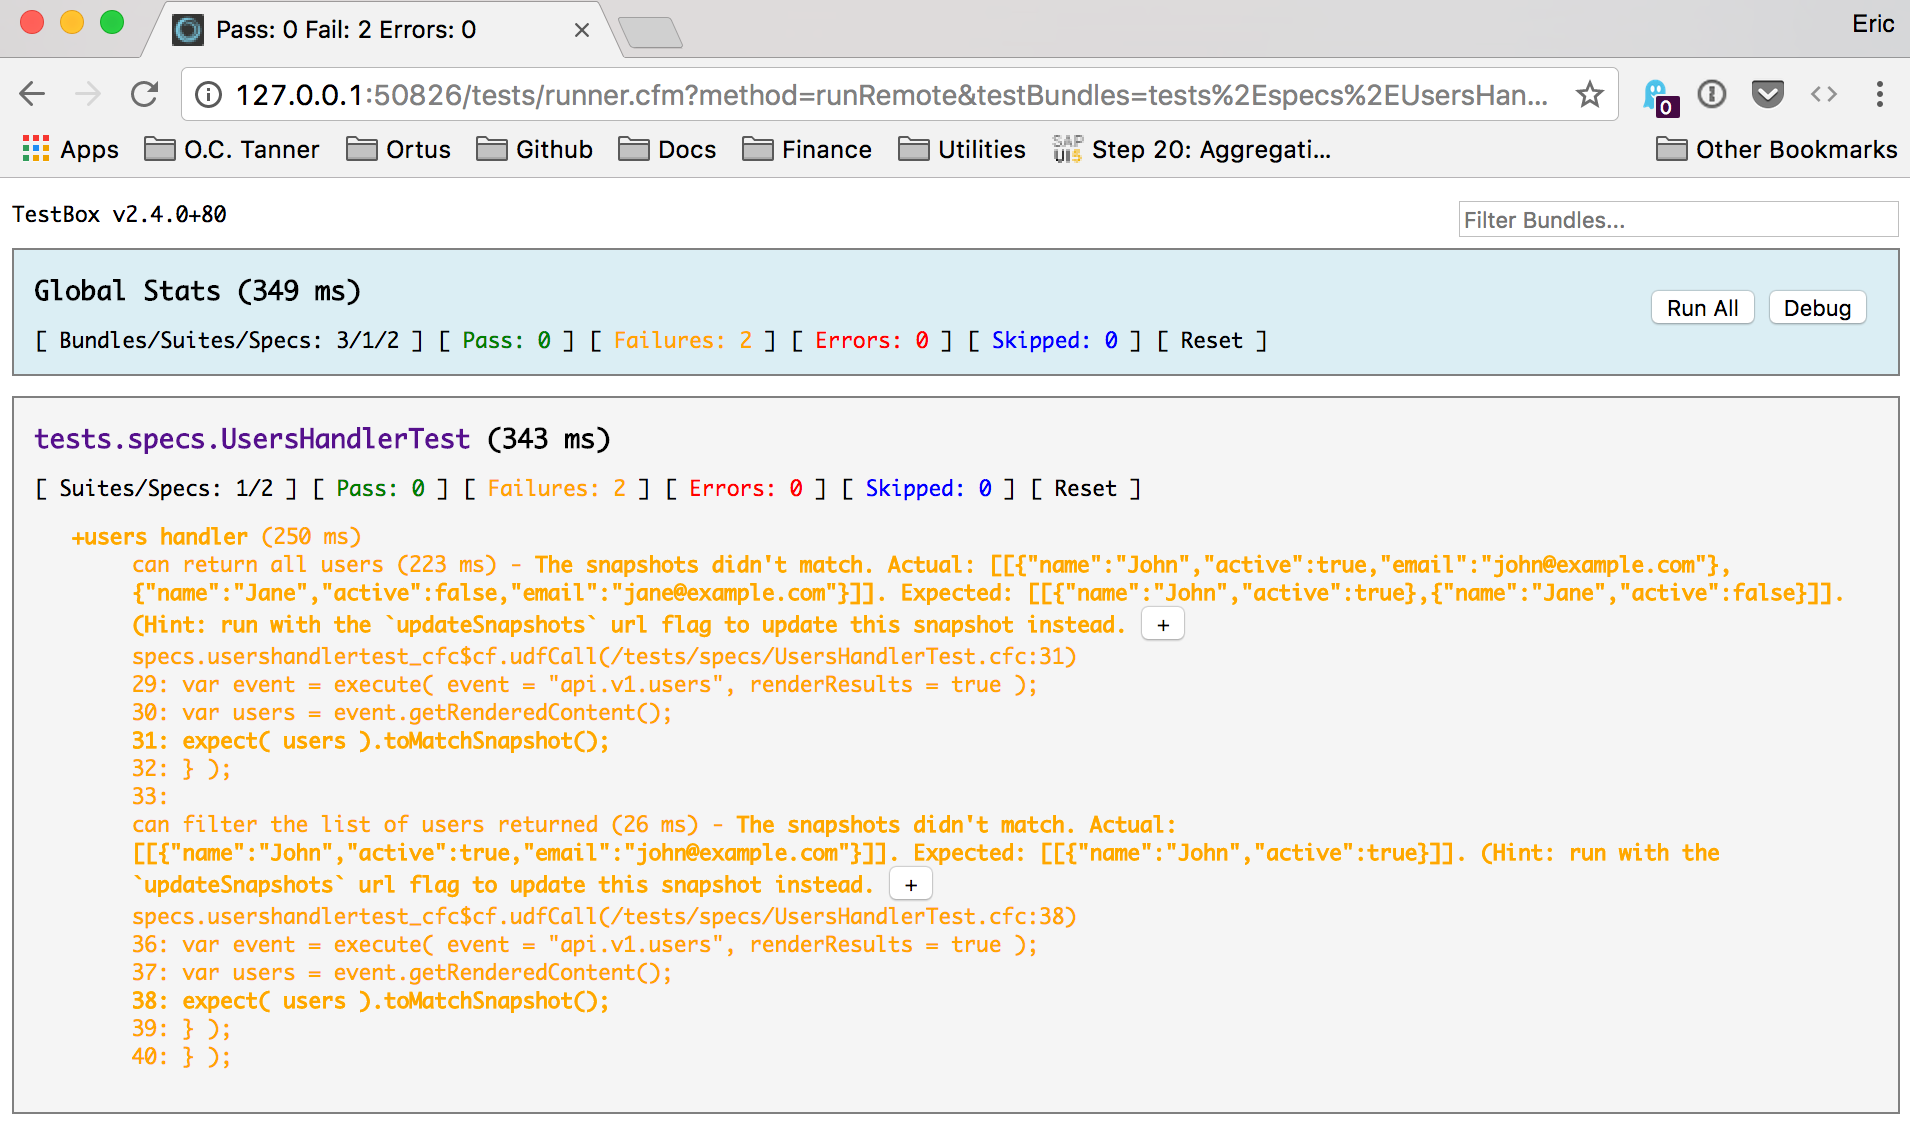The image size is (1910, 1148).
Task: Open the code brackets extension icon
Action: 1823,95
